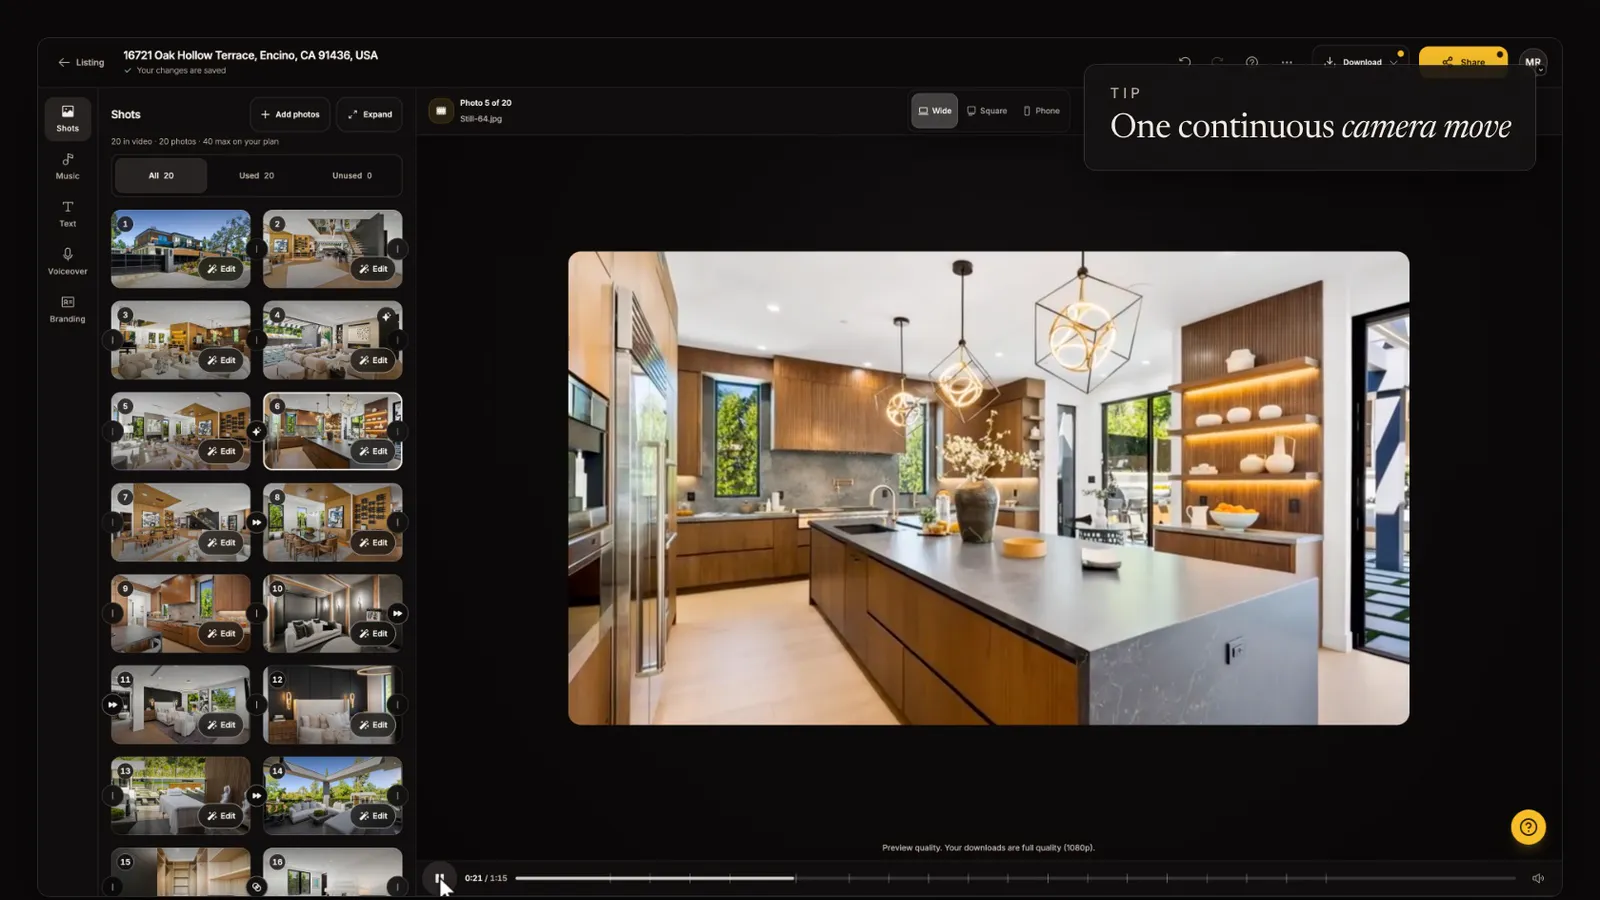1600x900 pixels.
Task: Click the Add photos button
Action: [x=290, y=114]
